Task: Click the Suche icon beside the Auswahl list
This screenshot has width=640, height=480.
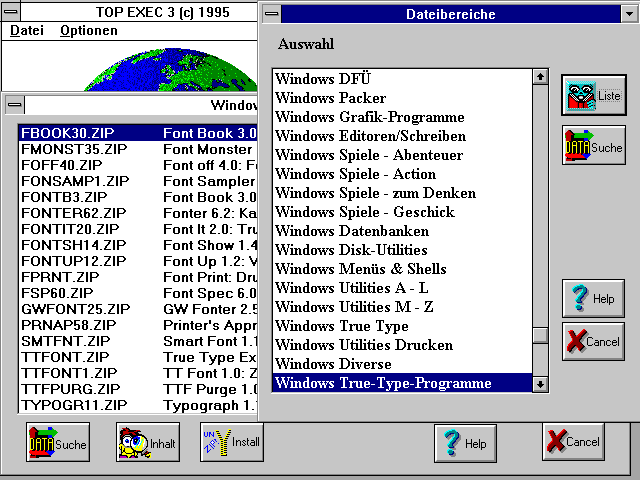Action: [x=593, y=146]
